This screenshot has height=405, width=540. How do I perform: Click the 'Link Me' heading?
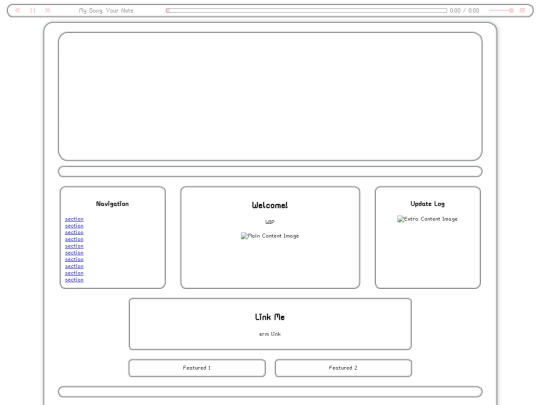pyautogui.click(x=270, y=317)
